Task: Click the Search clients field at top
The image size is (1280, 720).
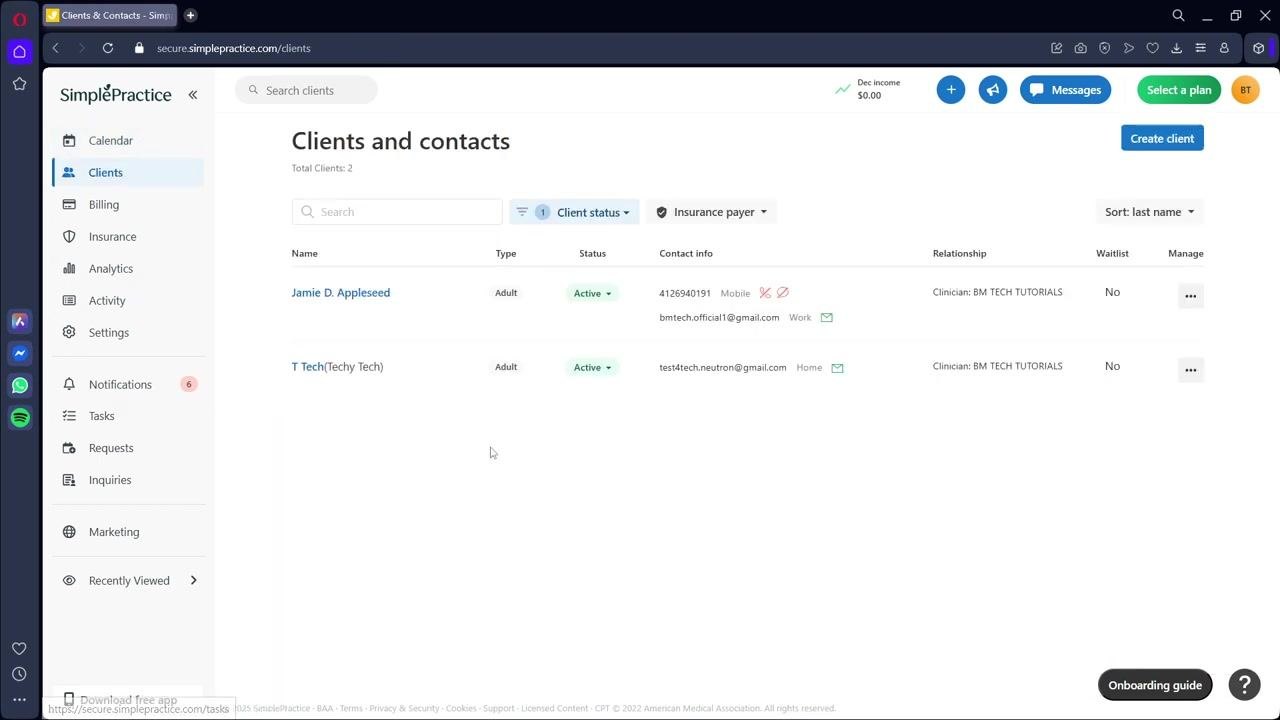Action: 306,90
